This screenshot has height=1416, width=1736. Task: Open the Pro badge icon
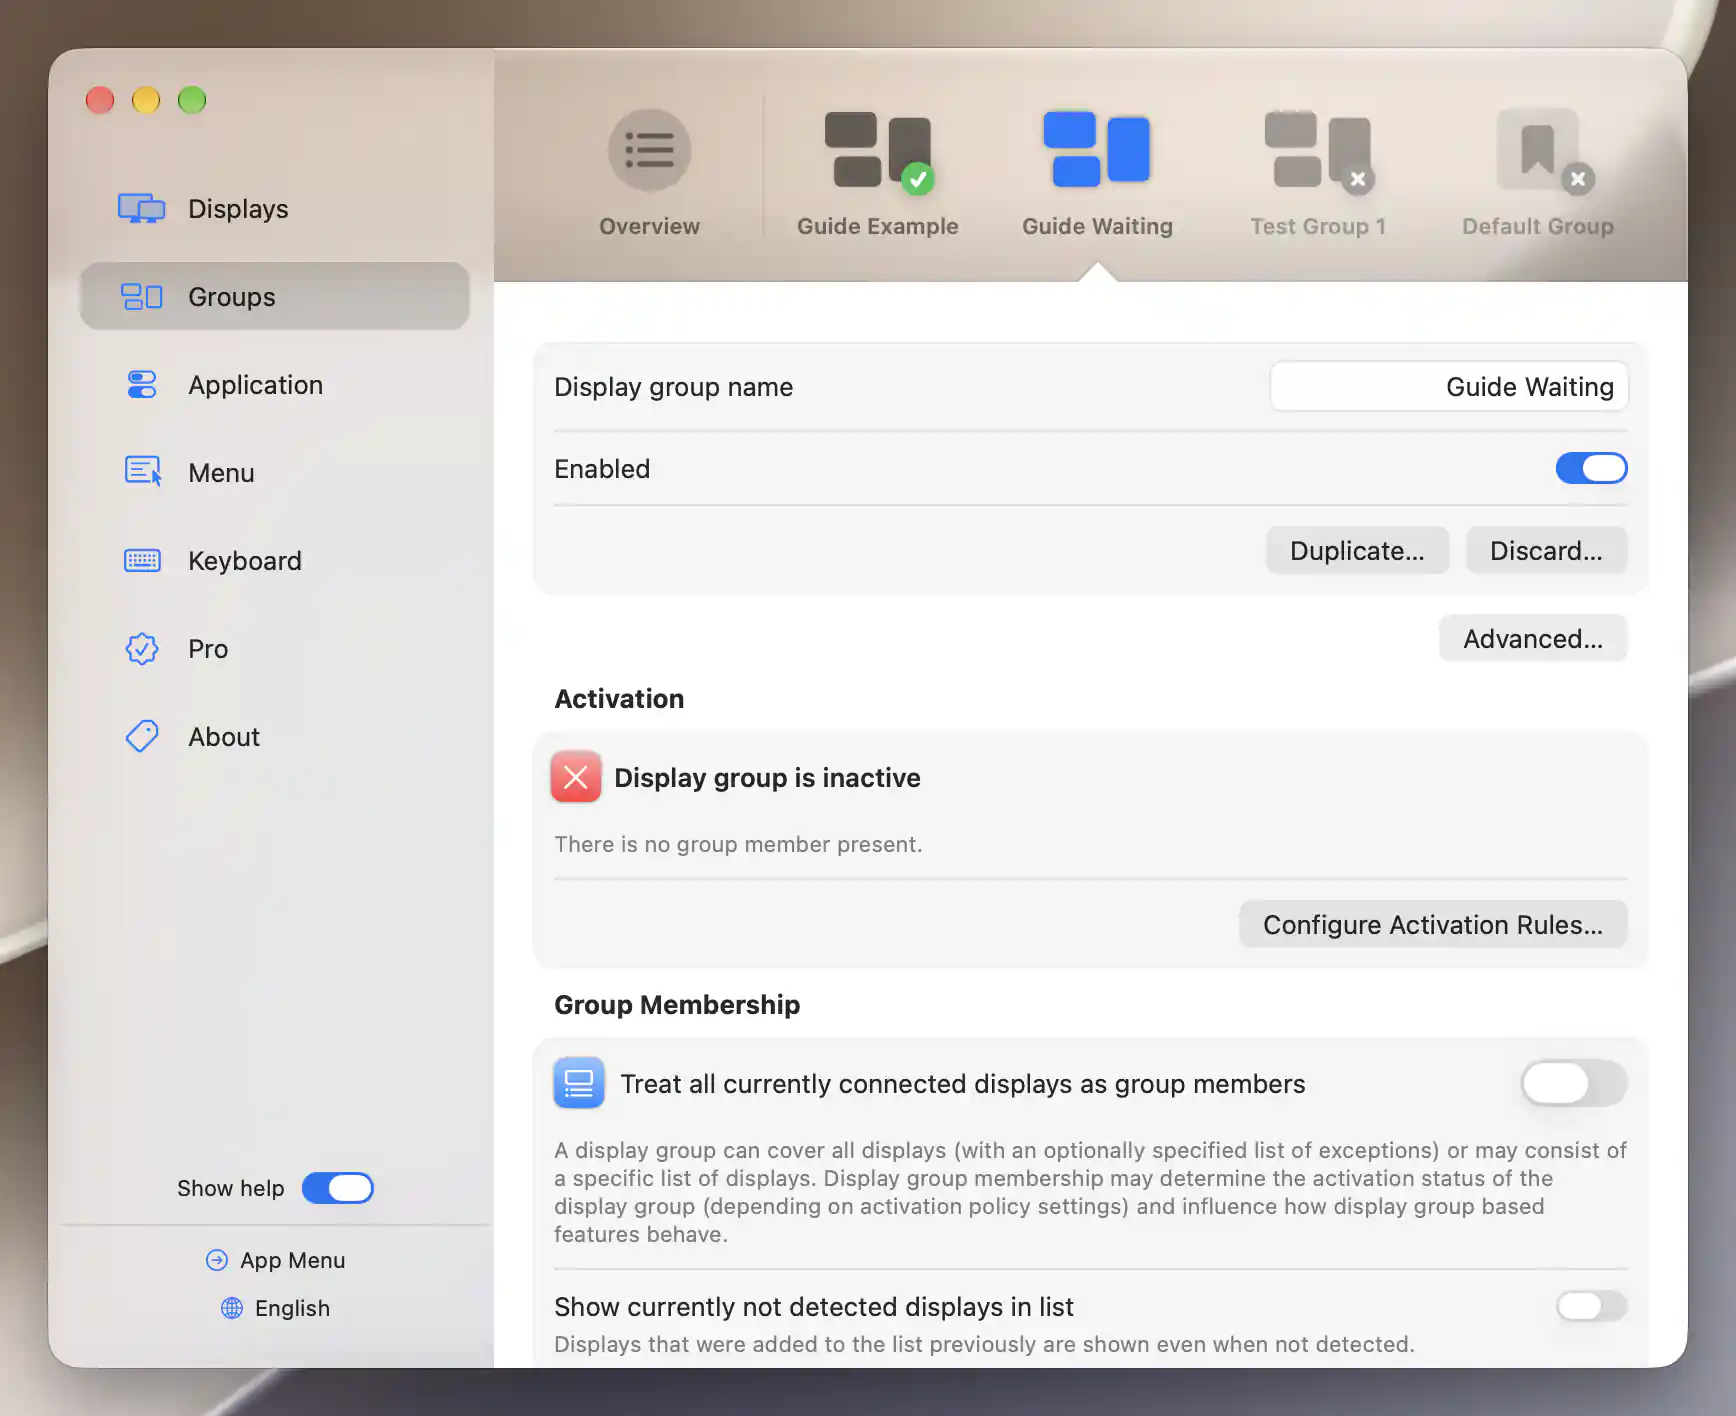coord(142,649)
